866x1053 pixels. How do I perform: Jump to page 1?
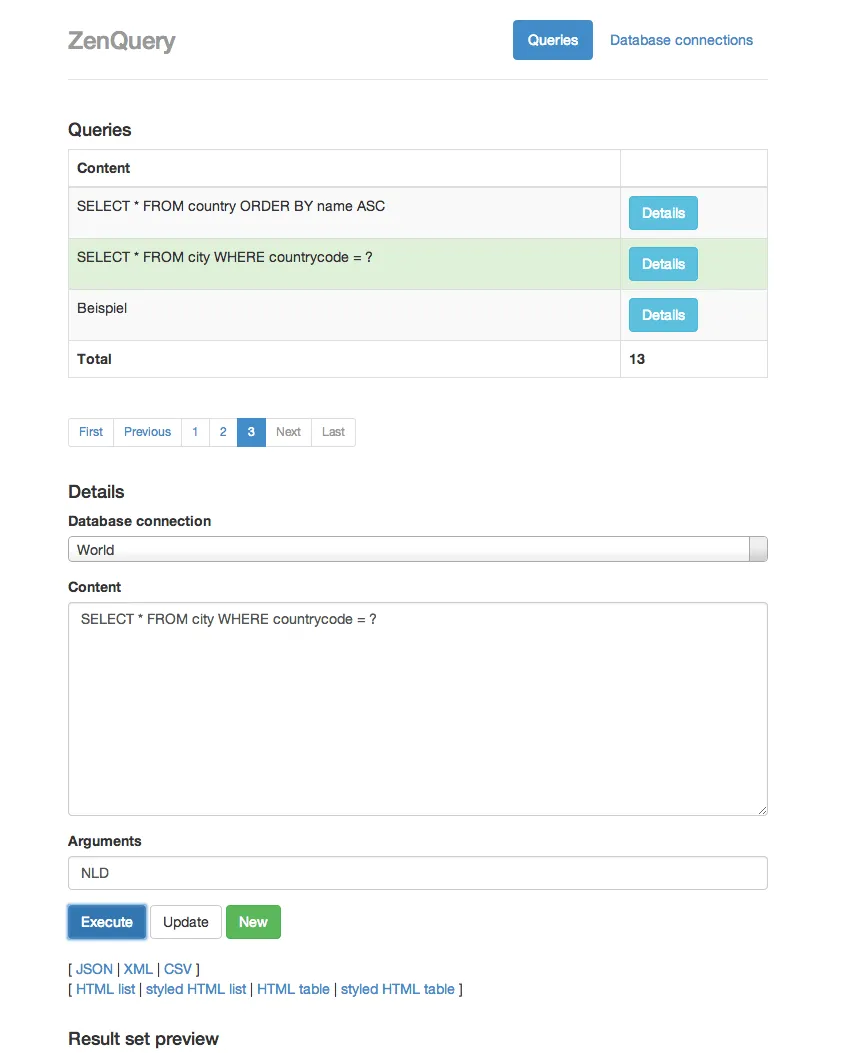coord(195,432)
